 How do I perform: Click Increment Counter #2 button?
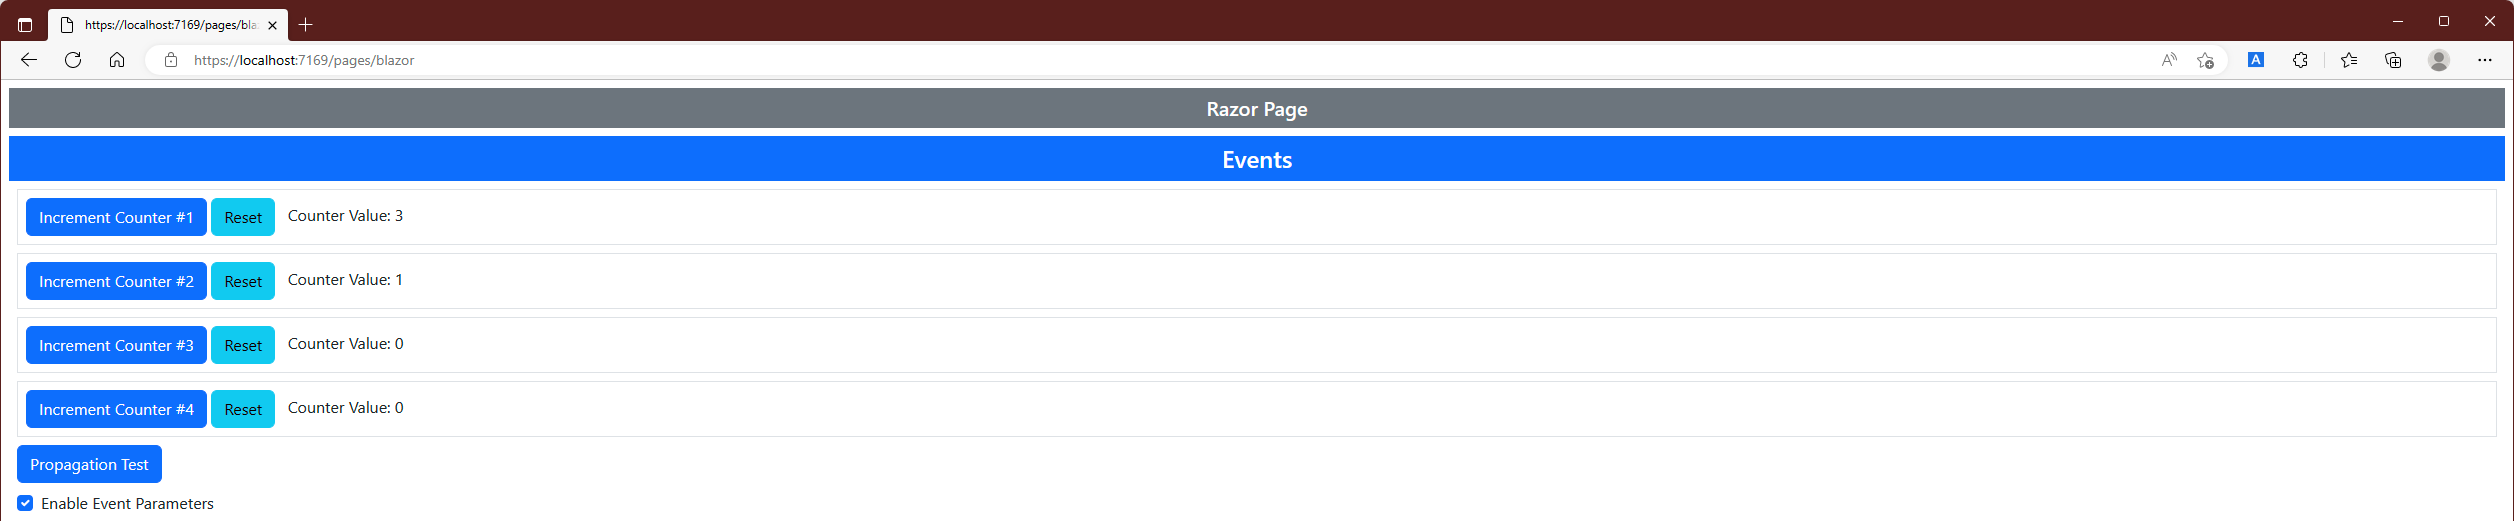click(116, 281)
